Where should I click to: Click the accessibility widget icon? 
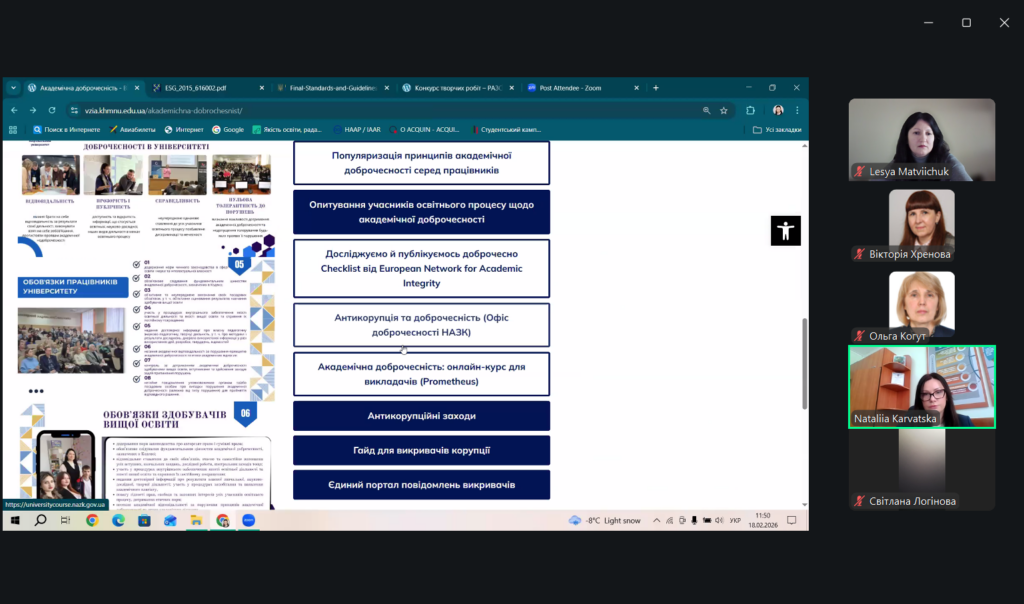(786, 230)
